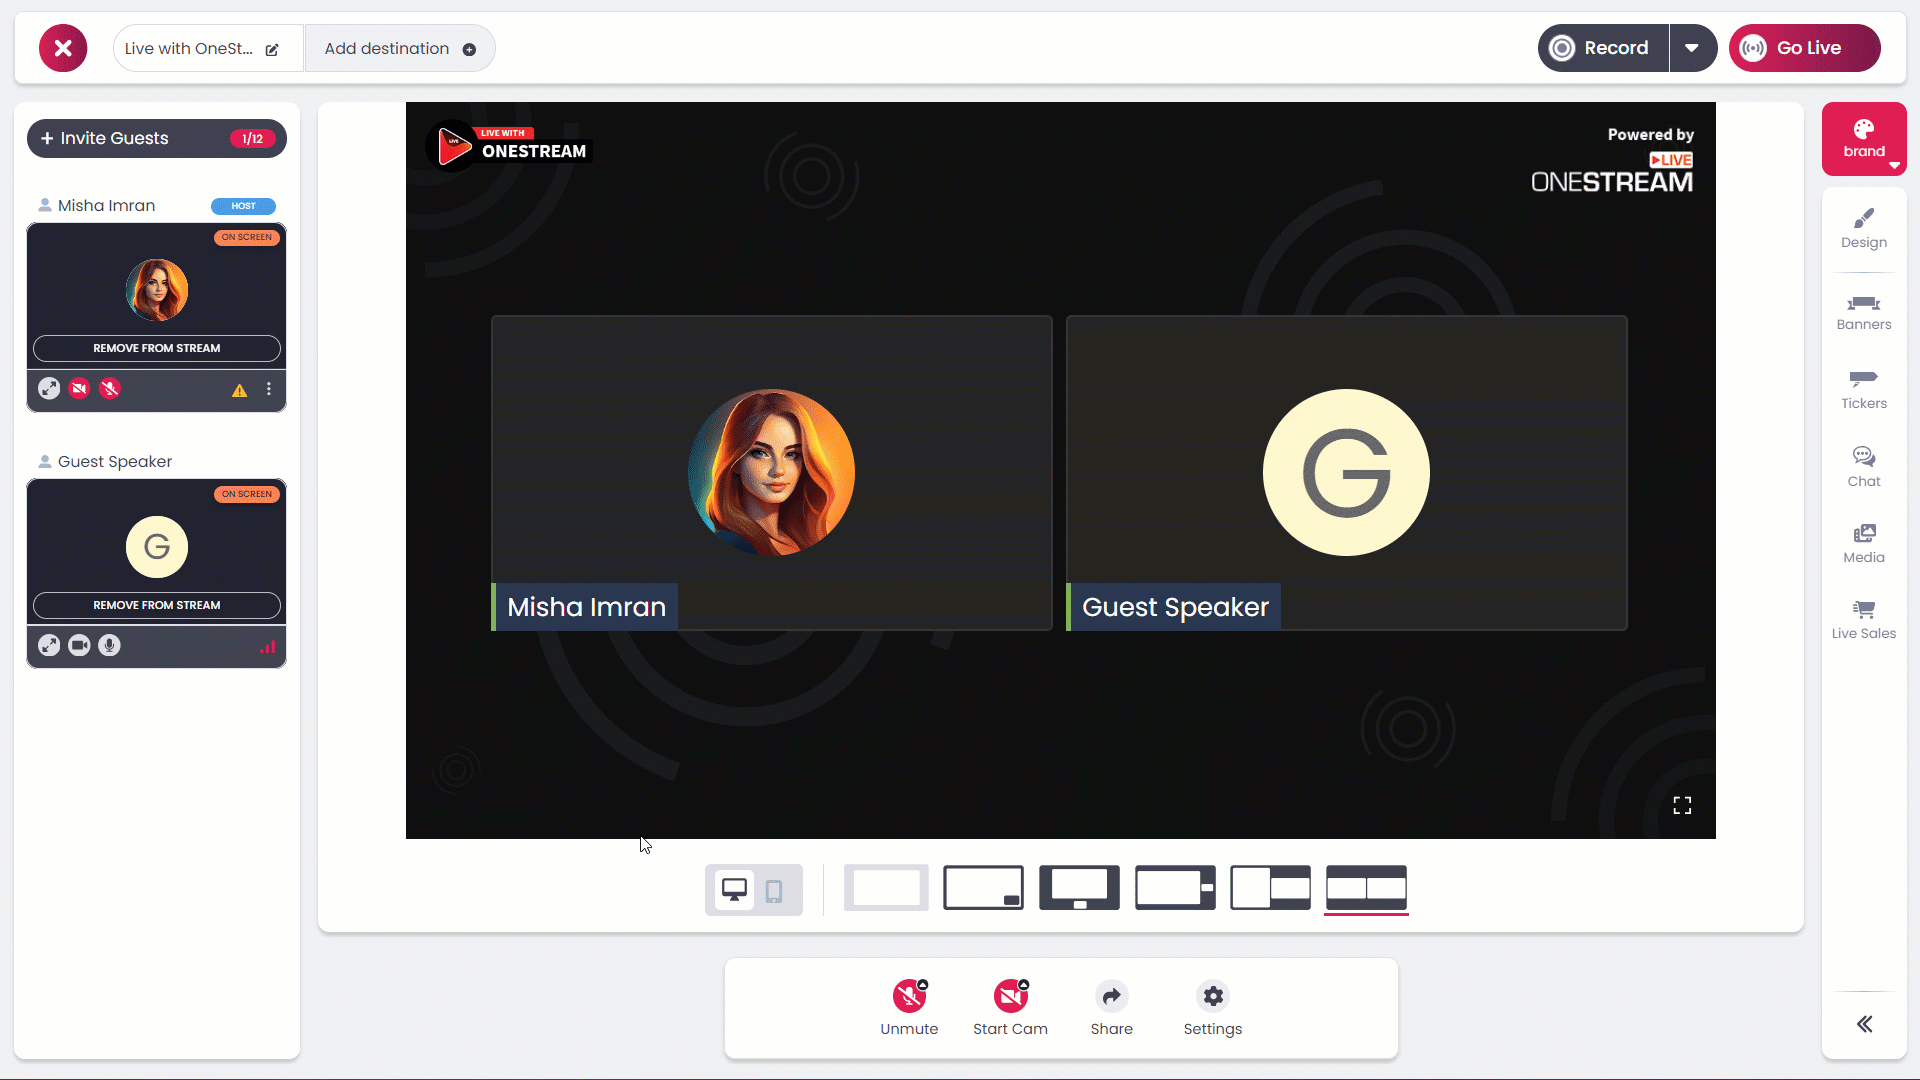
Task: Switch to mobile portrait view mode
Action: [x=774, y=890]
